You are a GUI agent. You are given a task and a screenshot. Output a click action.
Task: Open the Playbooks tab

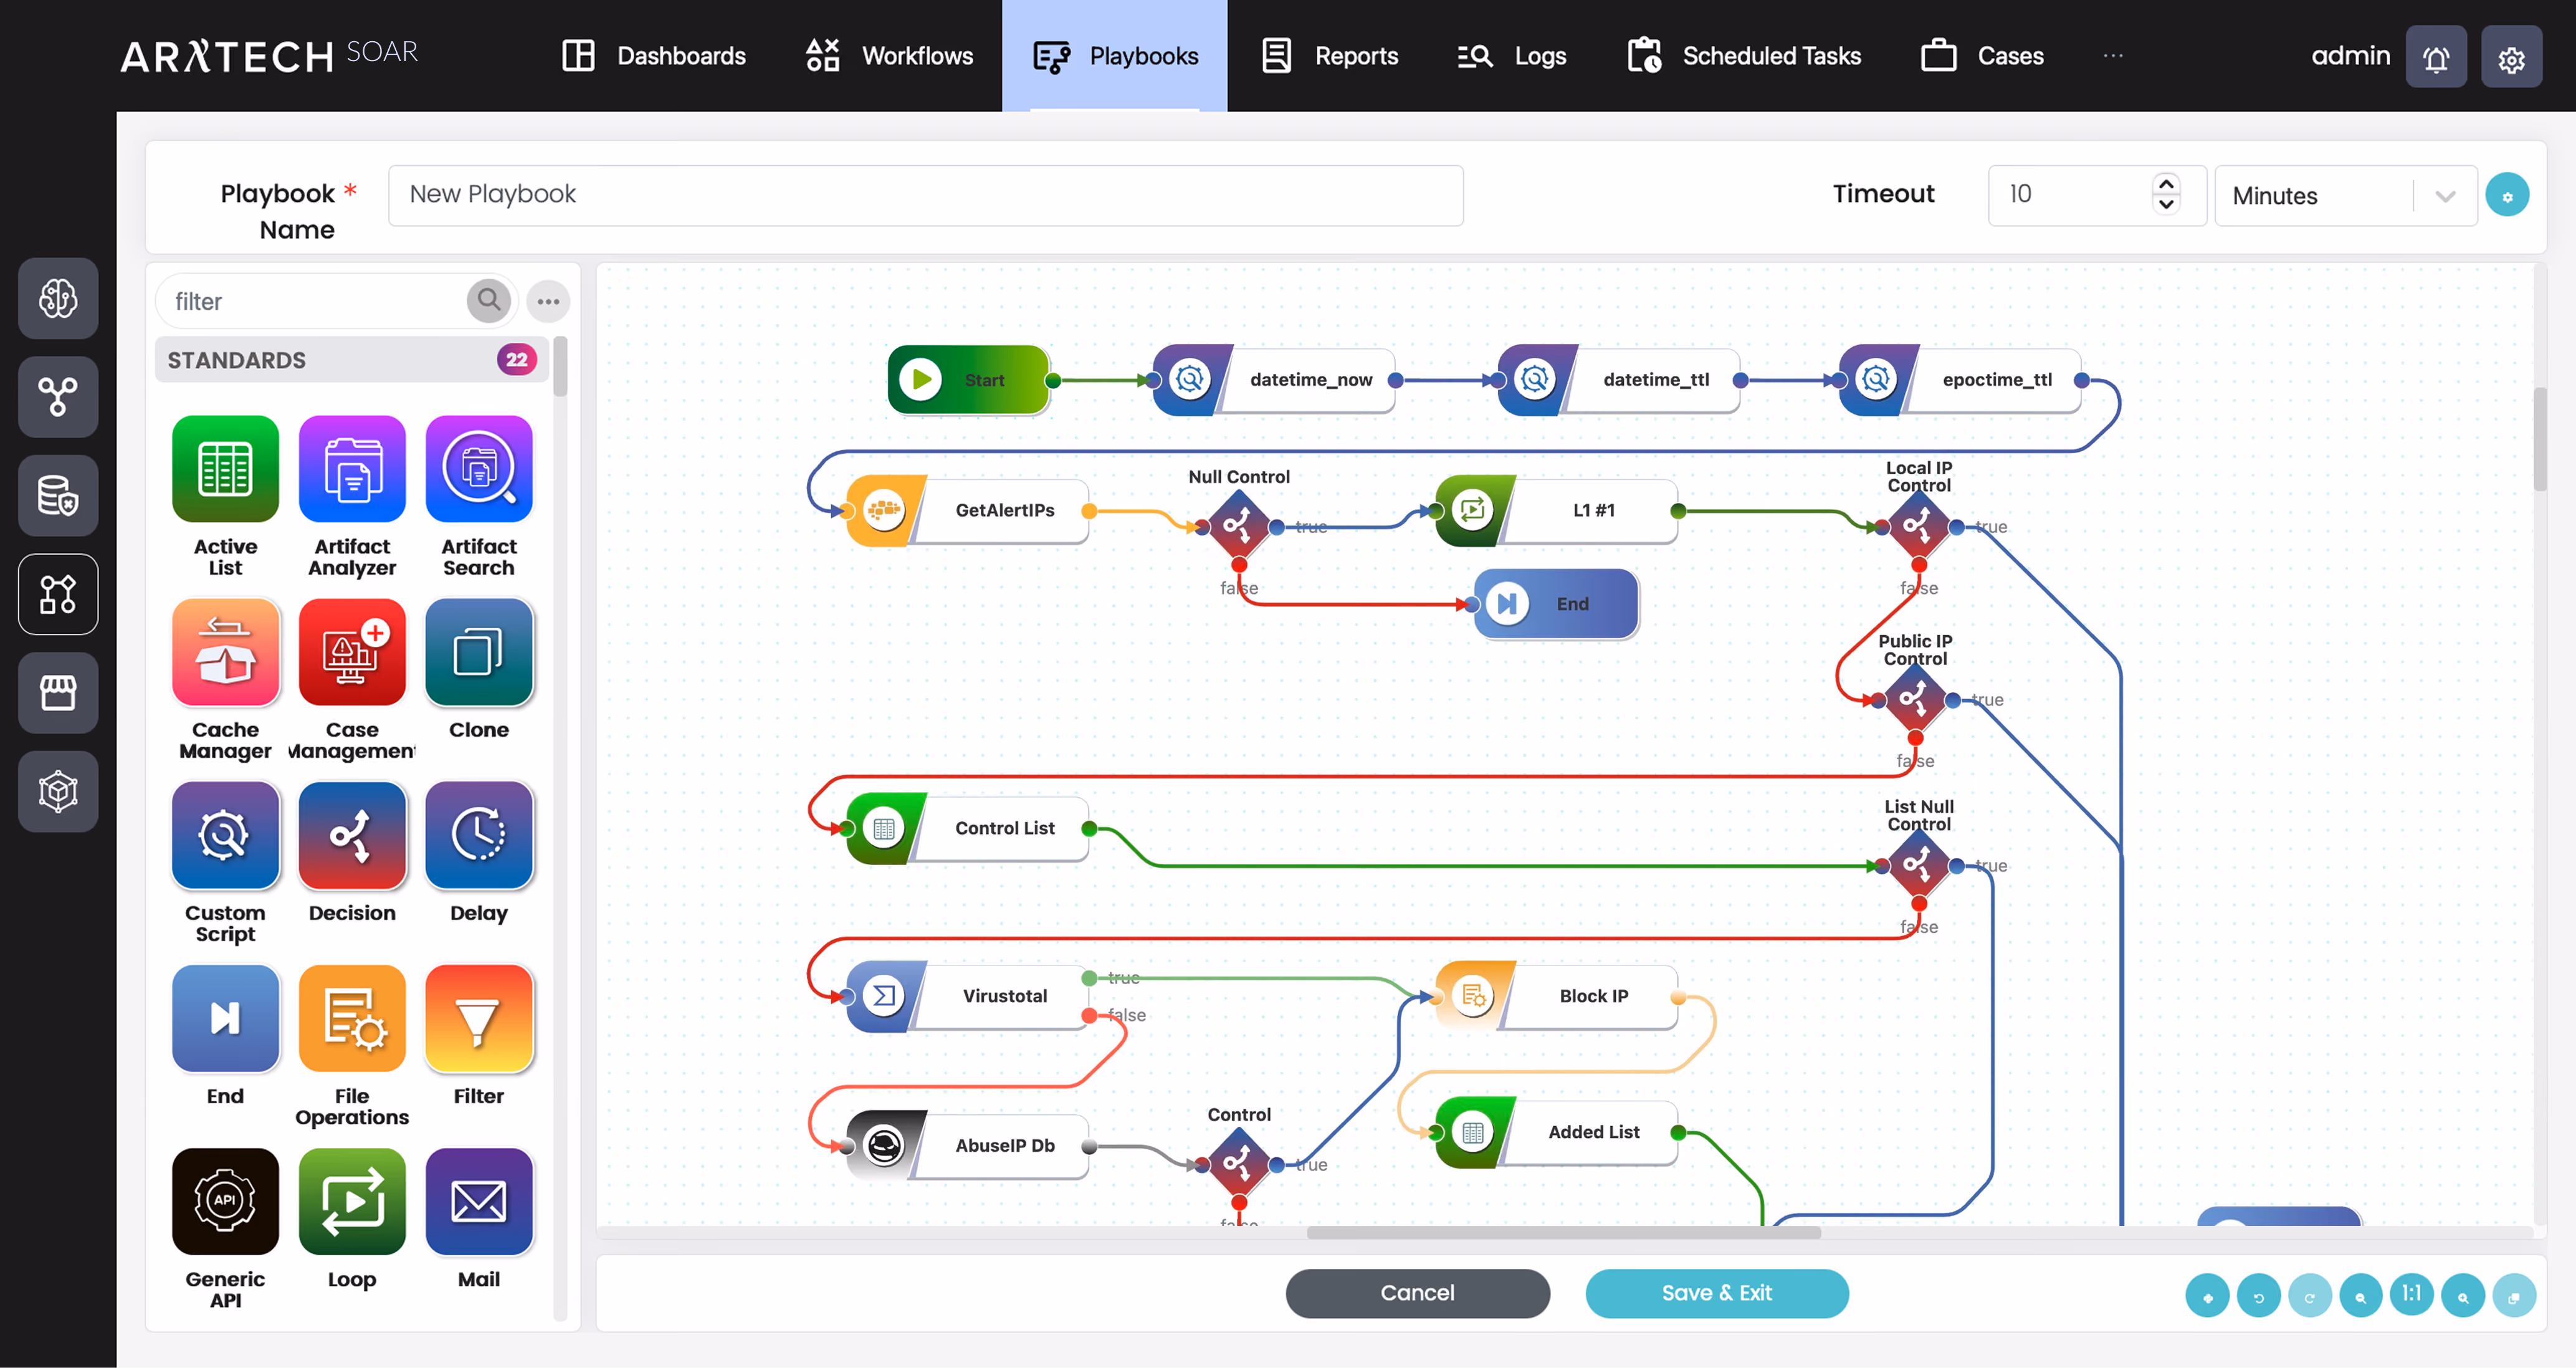coord(1114,56)
